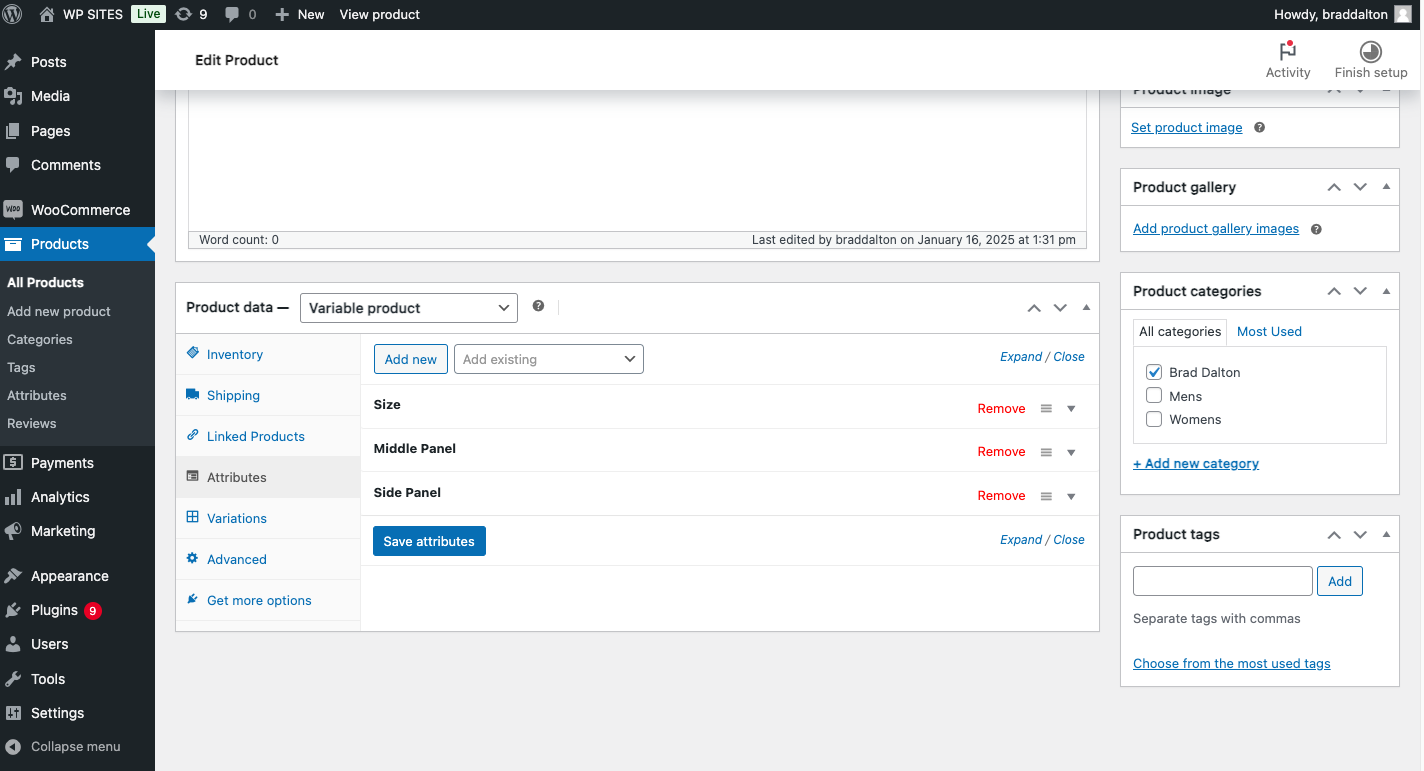
Task: Click the help icon beside product type
Action: [538, 306]
